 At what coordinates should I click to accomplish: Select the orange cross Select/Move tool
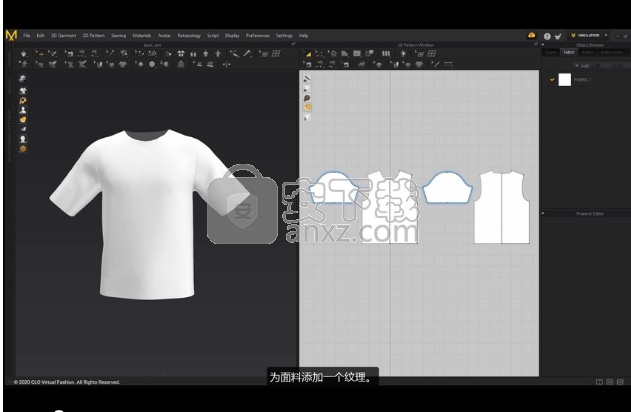coord(40,54)
